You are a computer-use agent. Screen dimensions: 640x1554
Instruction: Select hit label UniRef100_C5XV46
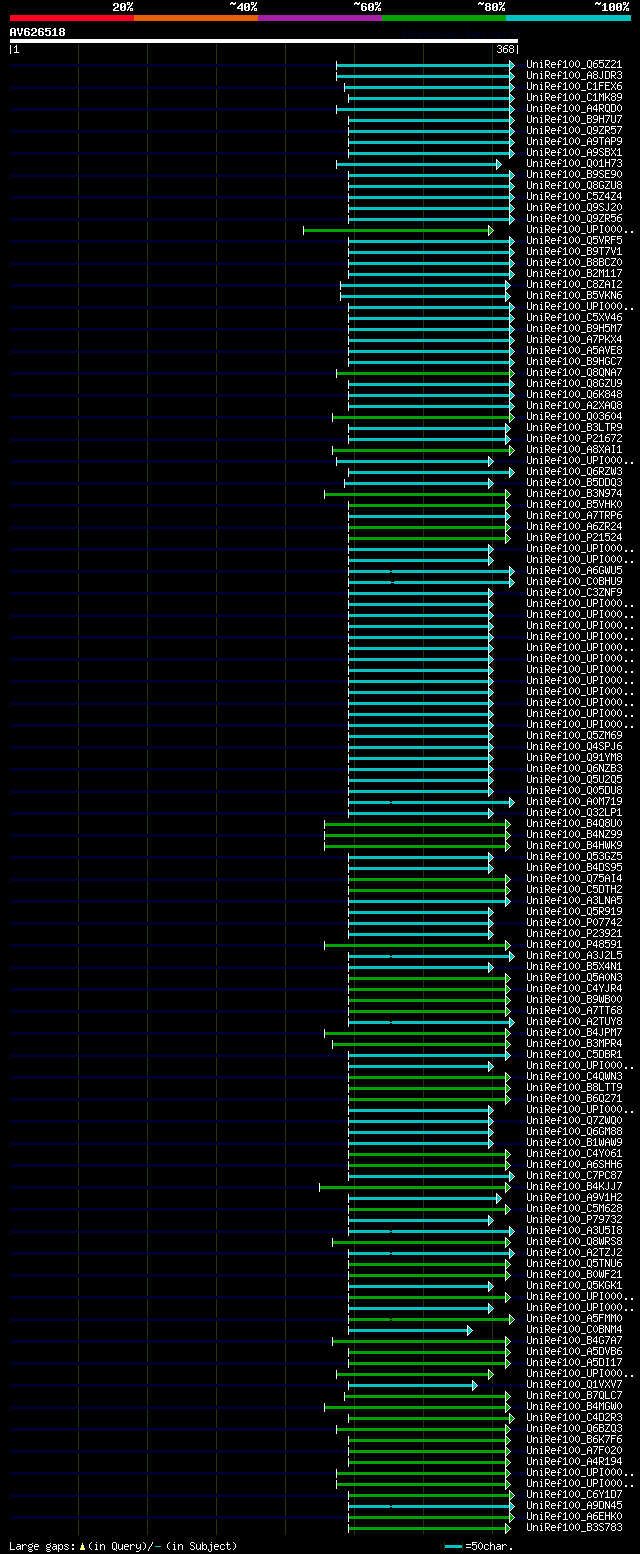(574, 317)
